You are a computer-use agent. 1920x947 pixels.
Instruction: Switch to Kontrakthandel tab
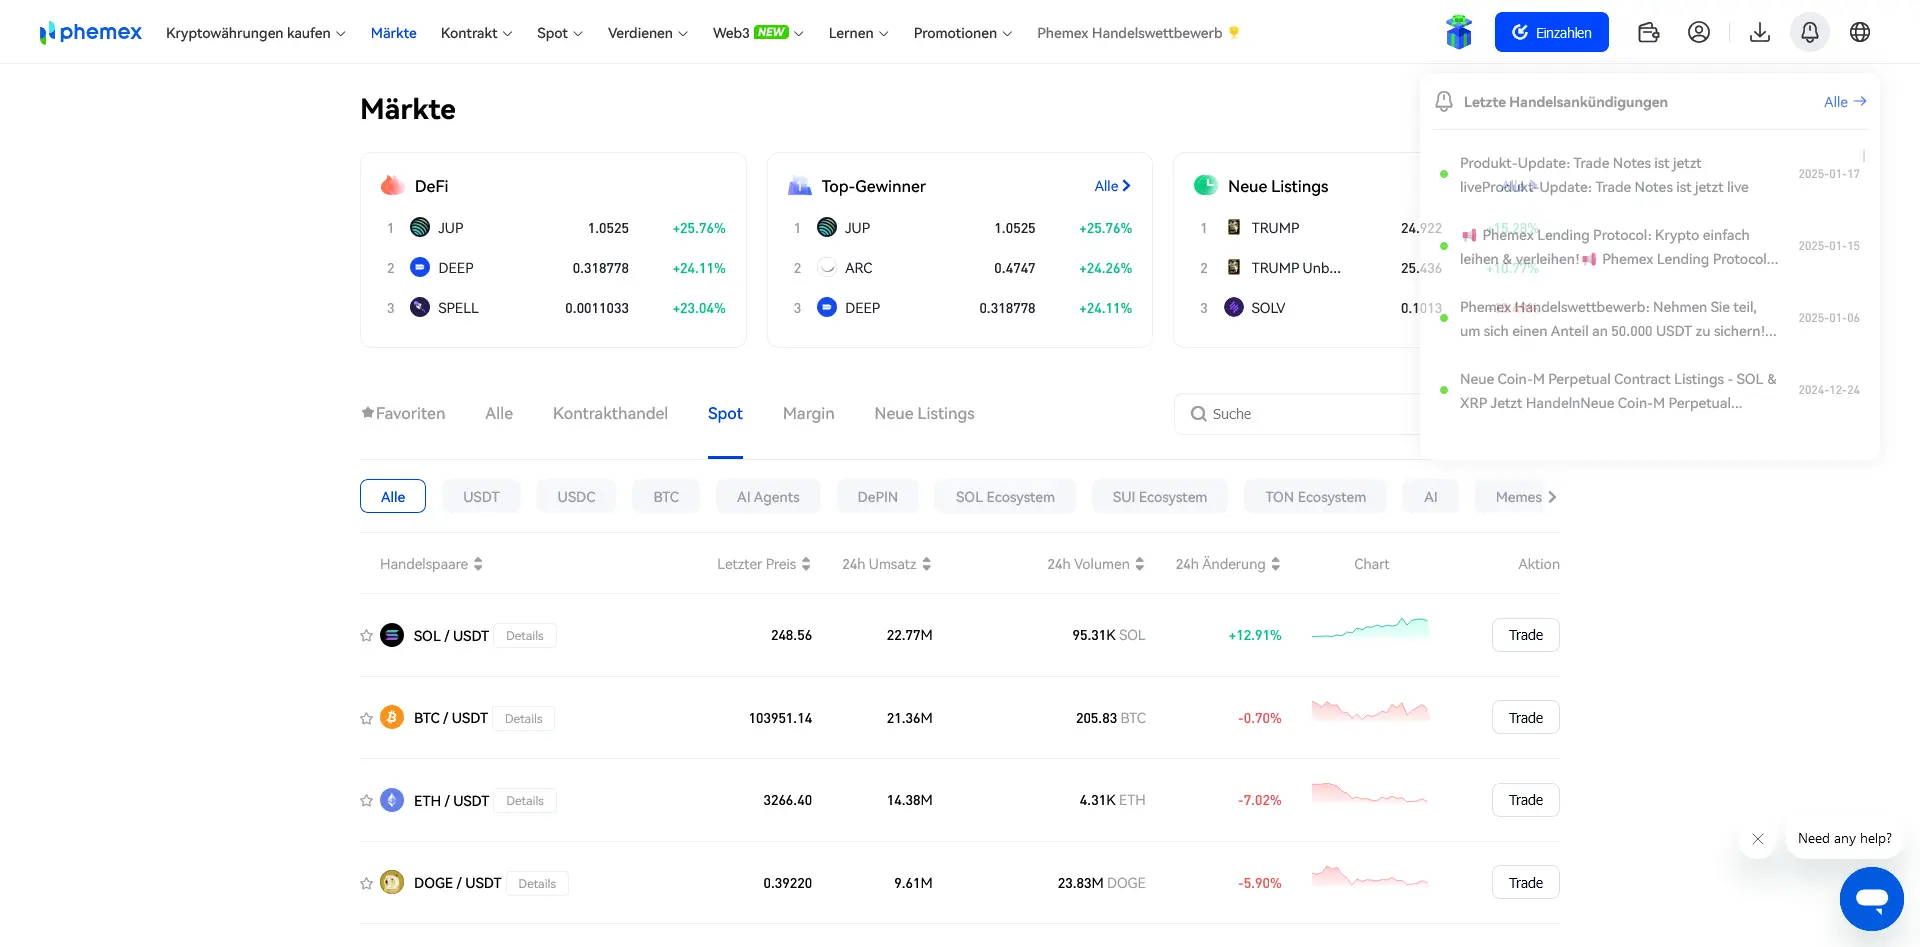[610, 413]
